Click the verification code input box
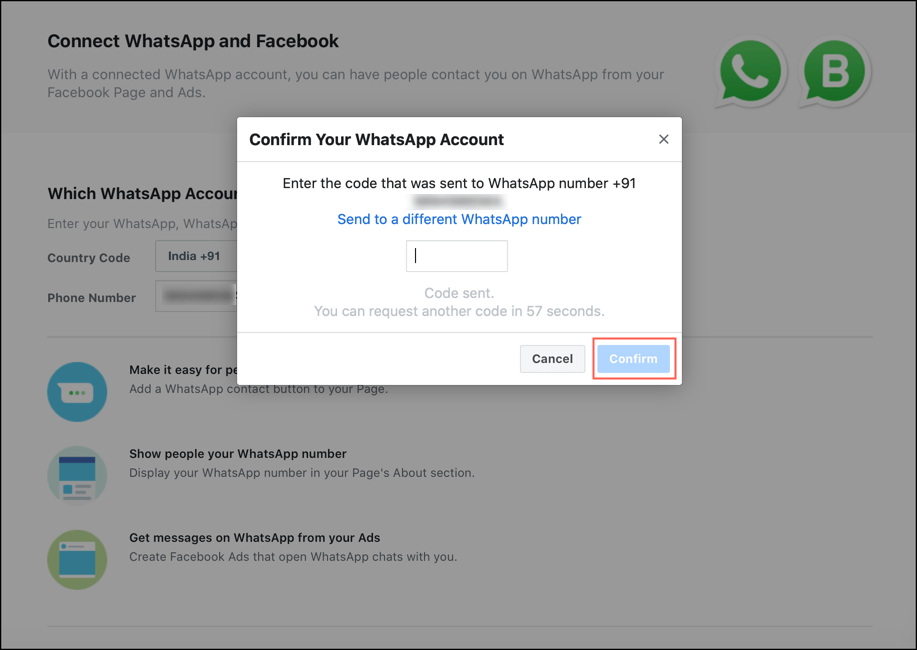Viewport: 917px width, 650px height. tap(457, 256)
